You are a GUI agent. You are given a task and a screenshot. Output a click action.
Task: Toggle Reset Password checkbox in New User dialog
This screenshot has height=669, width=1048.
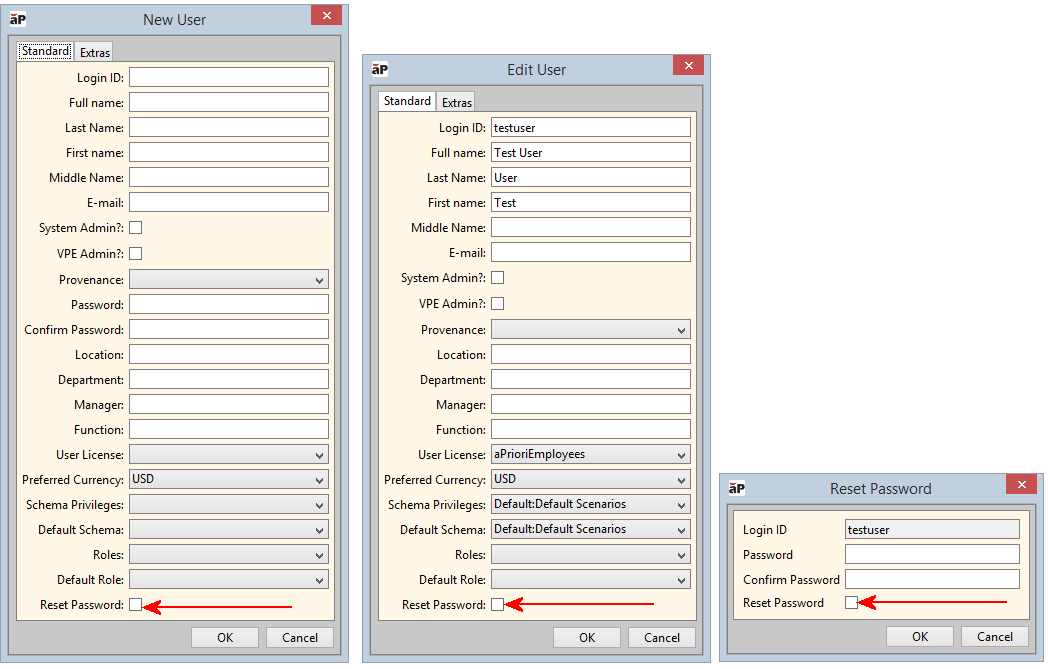(x=136, y=604)
